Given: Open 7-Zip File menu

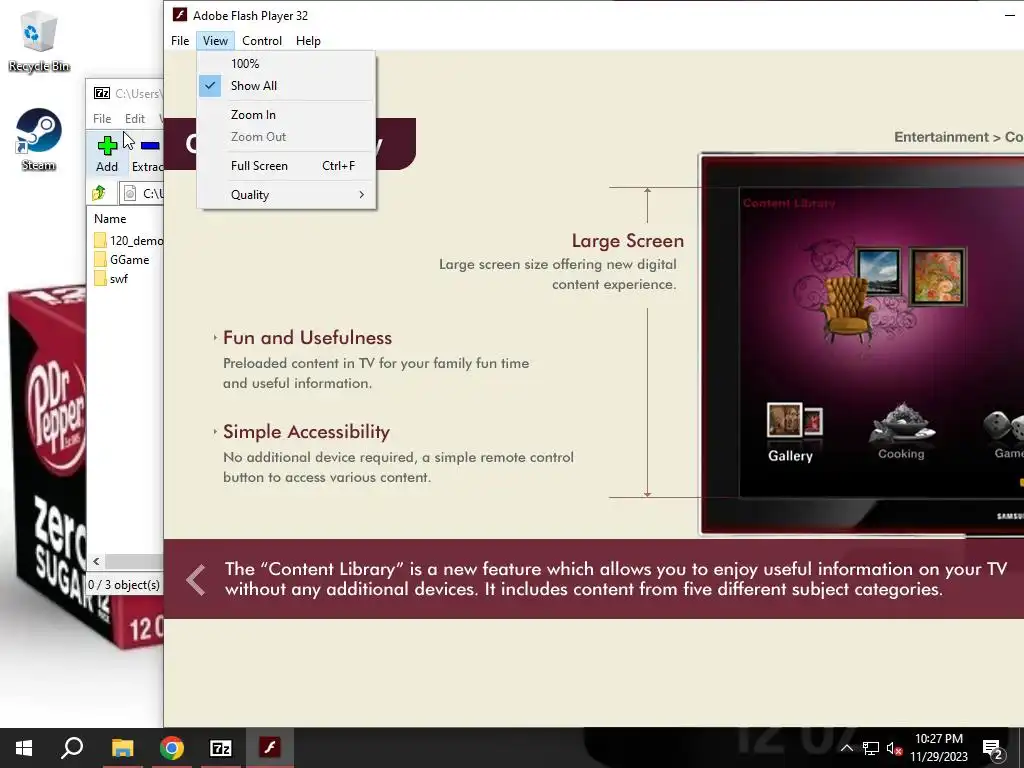Looking at the screenshot, I should (102, 119).
